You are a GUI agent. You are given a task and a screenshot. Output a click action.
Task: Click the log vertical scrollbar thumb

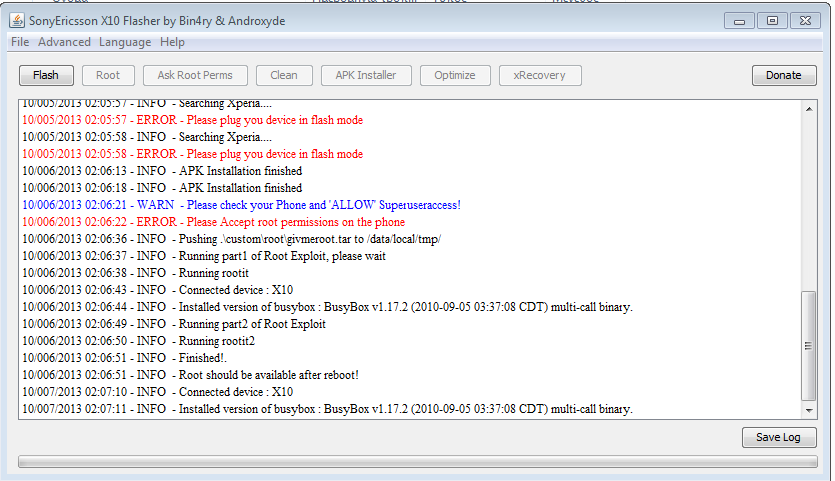[808, 345]
